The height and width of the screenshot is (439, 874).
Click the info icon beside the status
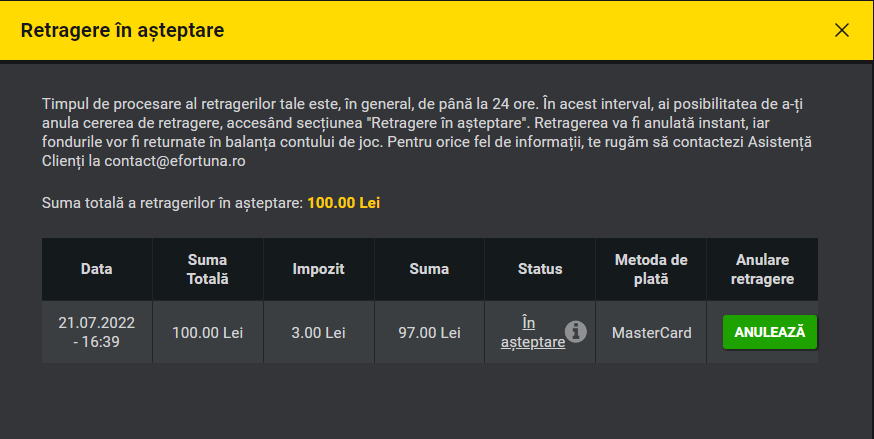[x=576, y=331]
